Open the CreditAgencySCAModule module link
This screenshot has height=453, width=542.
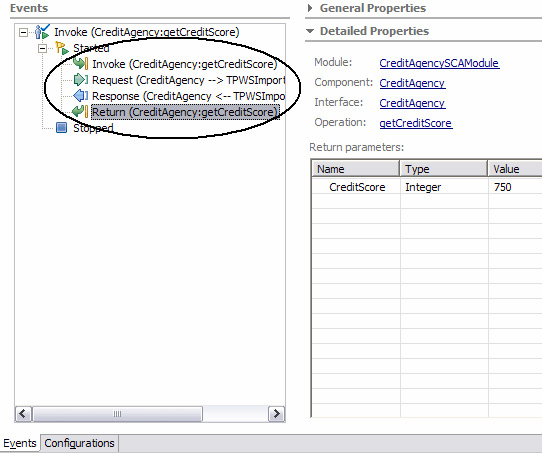coord(439,63)
